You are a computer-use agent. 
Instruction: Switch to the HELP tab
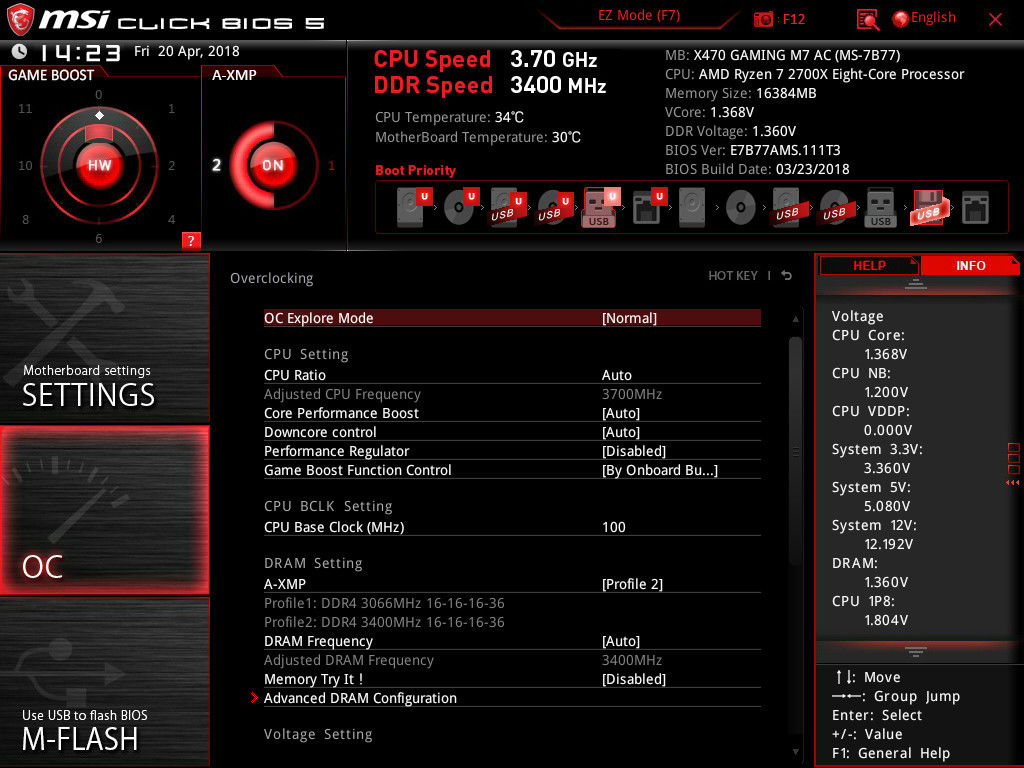pyautogui.click(x=869, y=266)
